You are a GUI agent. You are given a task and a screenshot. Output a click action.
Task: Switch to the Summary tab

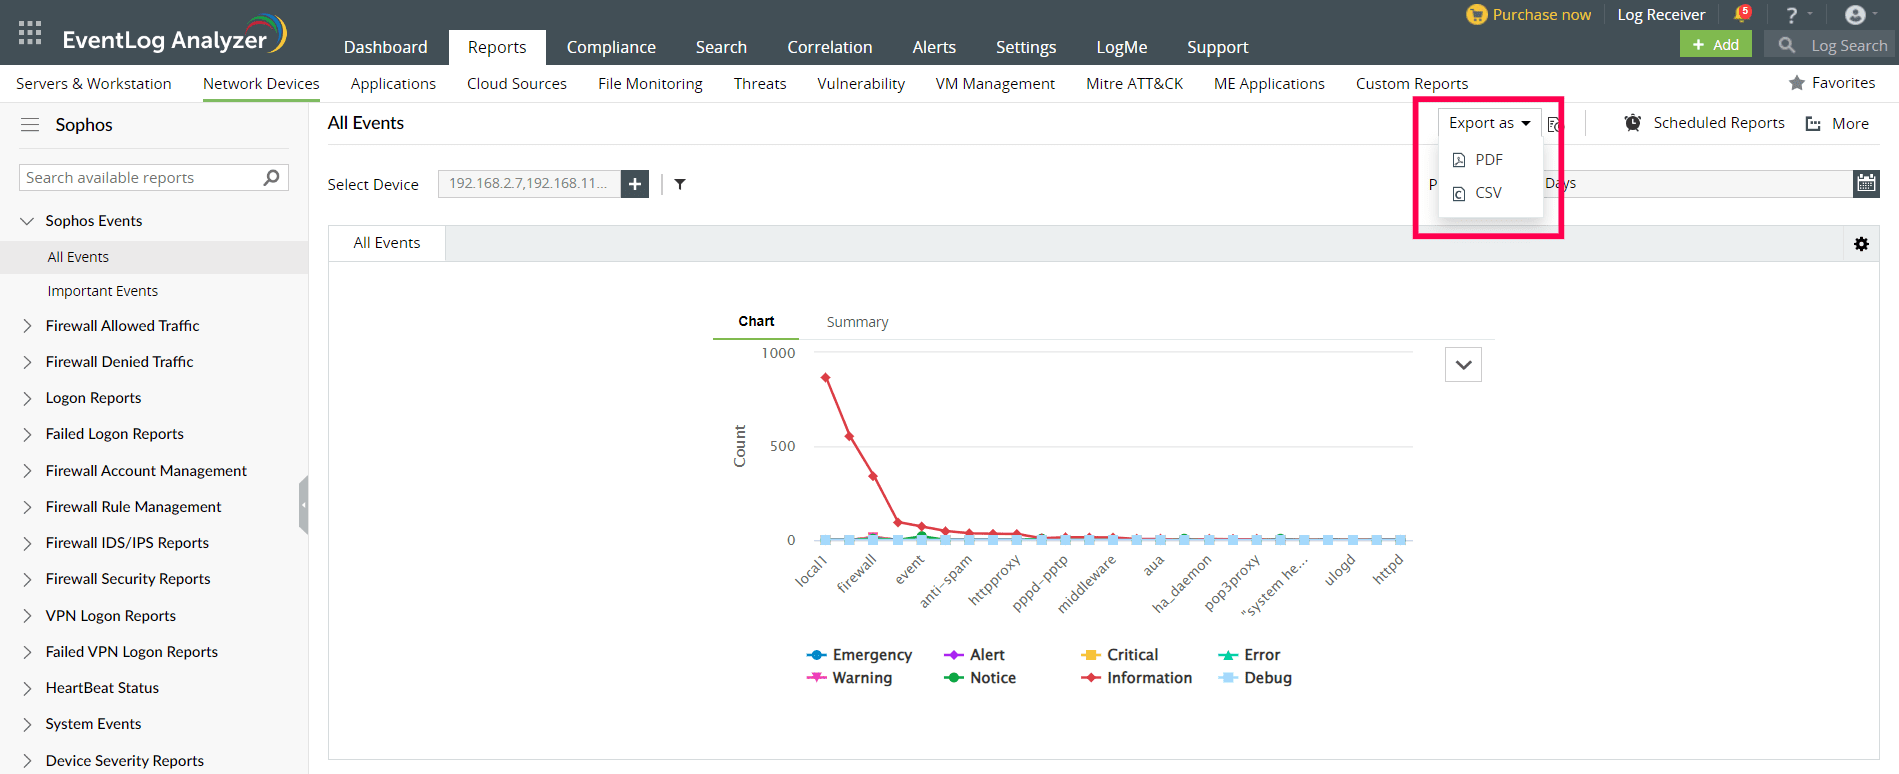tap(857, 322)
